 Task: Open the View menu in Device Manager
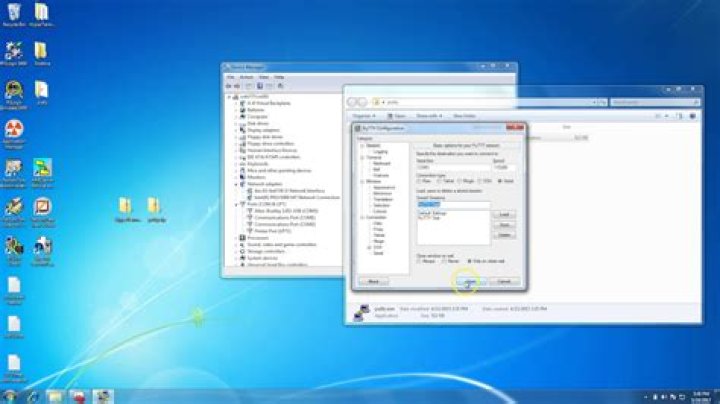(x=264, y=77)
